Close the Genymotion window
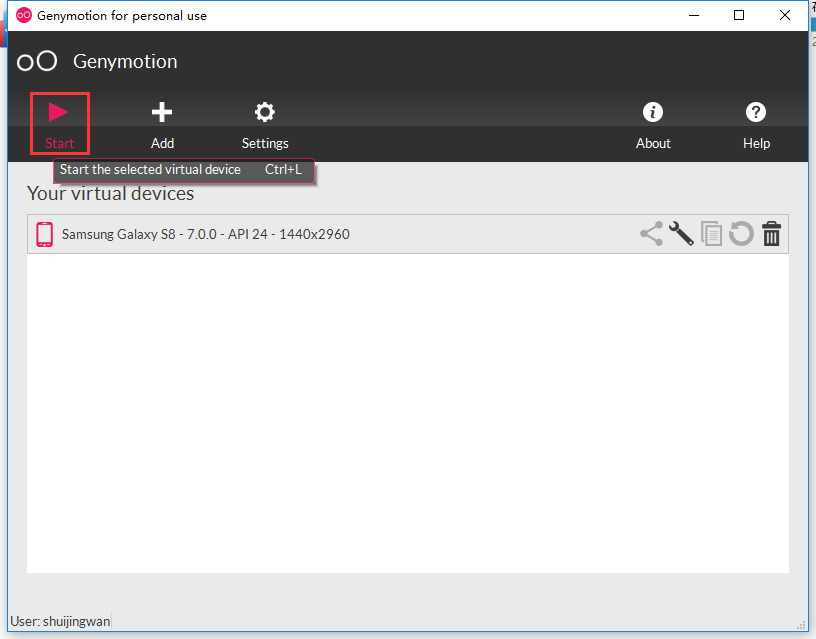 point(785,16)
